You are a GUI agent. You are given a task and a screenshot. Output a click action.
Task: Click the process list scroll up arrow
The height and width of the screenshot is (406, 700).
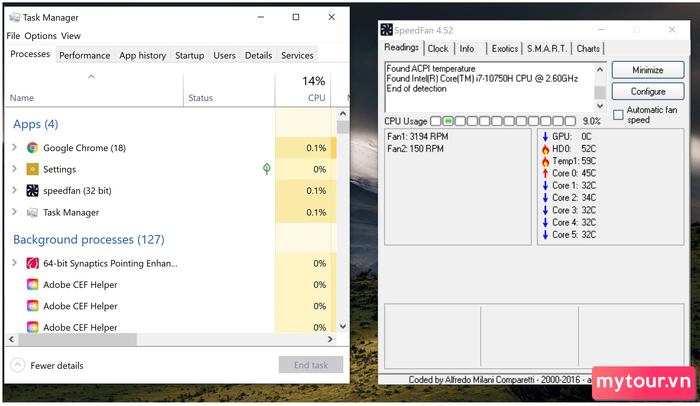342,113
